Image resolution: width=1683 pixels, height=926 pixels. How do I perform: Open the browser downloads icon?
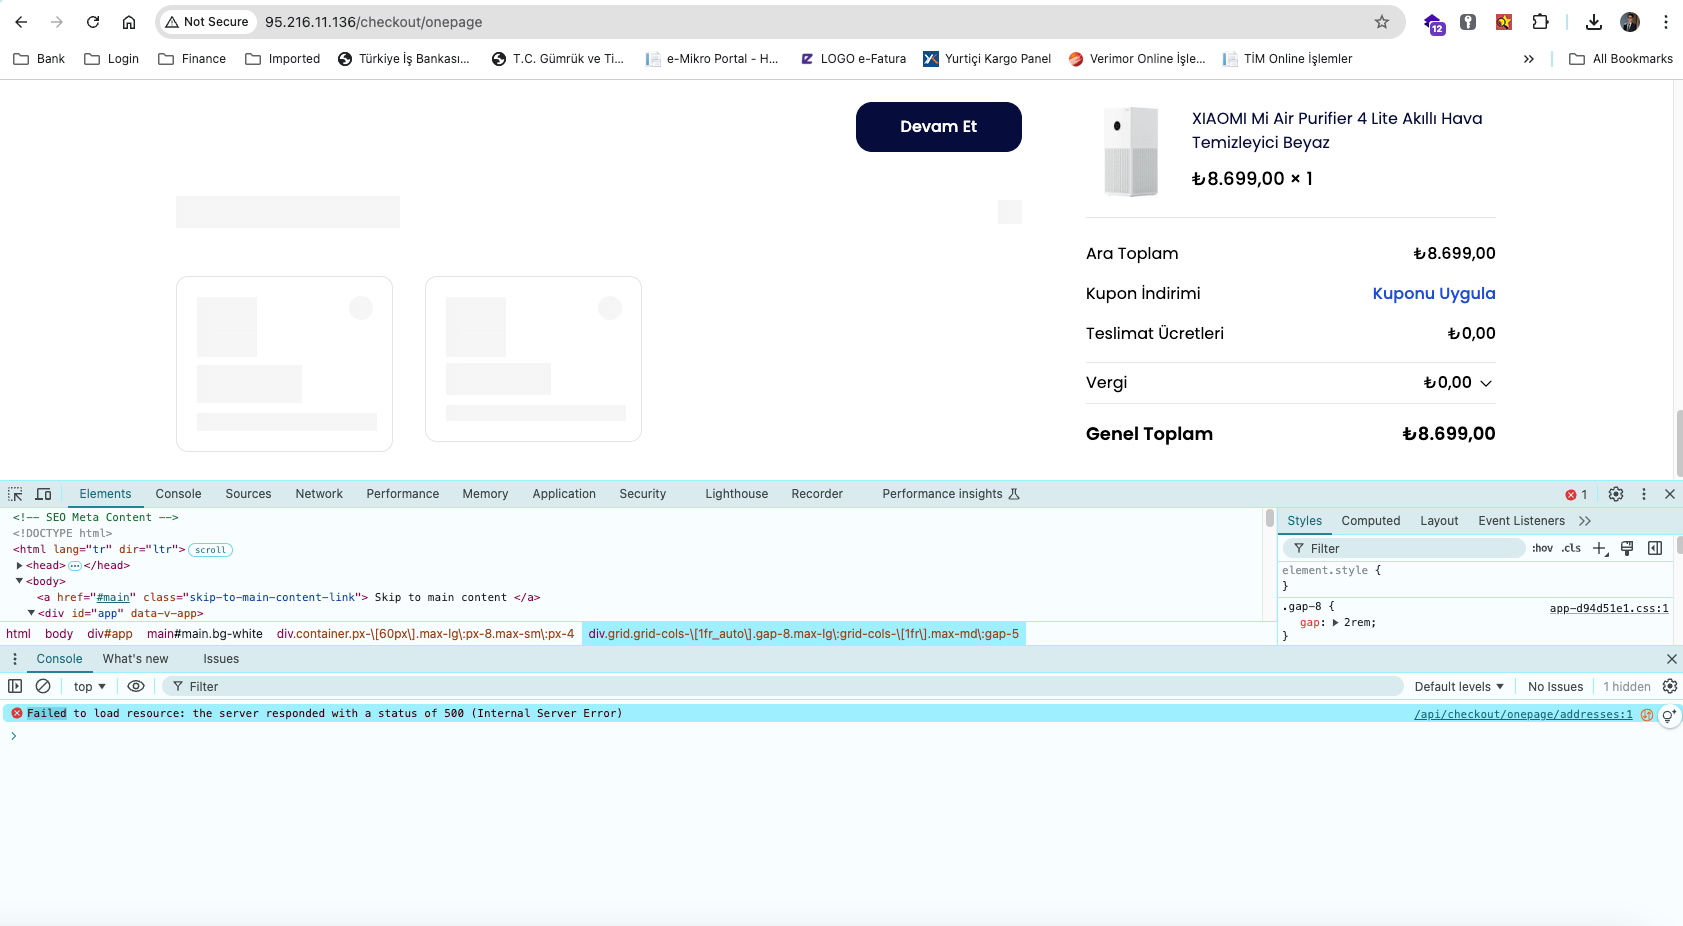click(x=1594, y=22)
